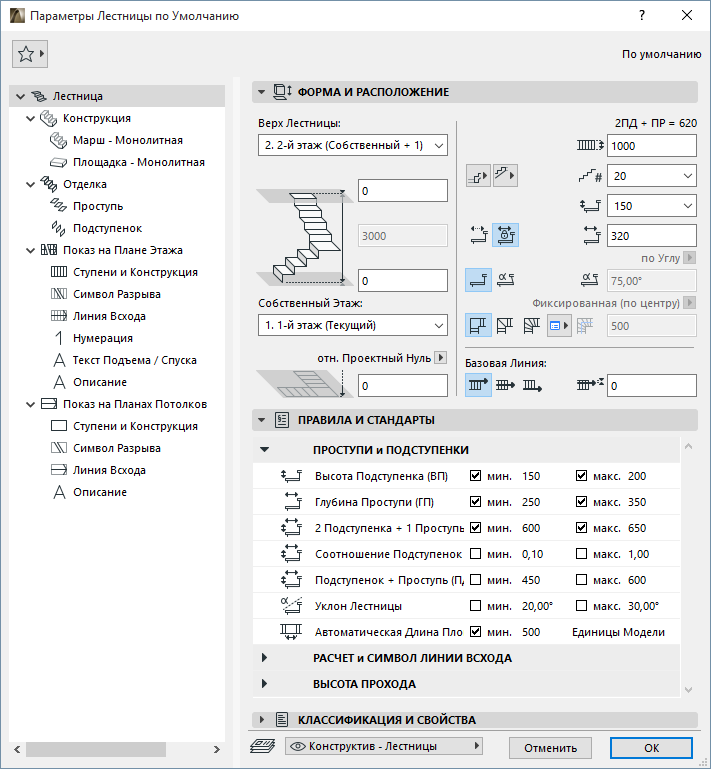Select the unlocked tread depth icon

pos(478,235)
